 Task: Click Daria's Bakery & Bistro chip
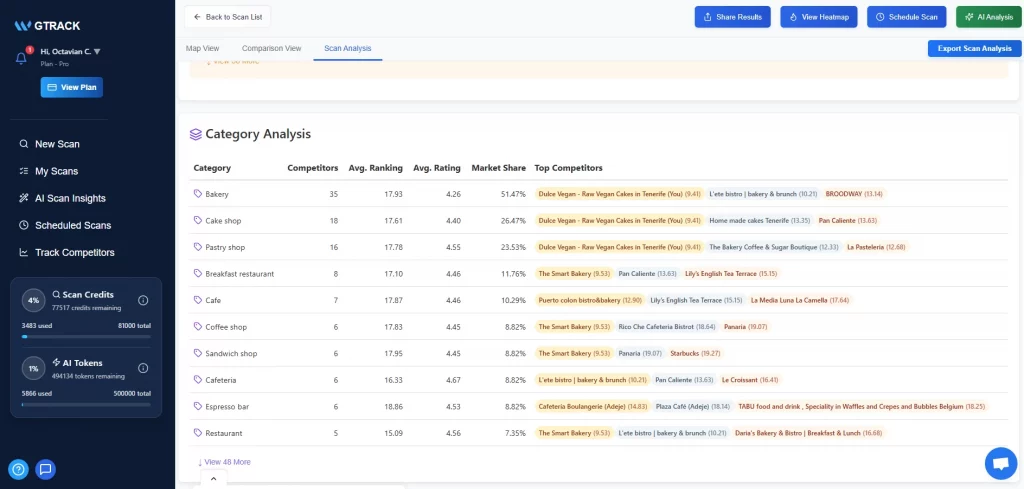pyautogui.click(x=808, y=433)
